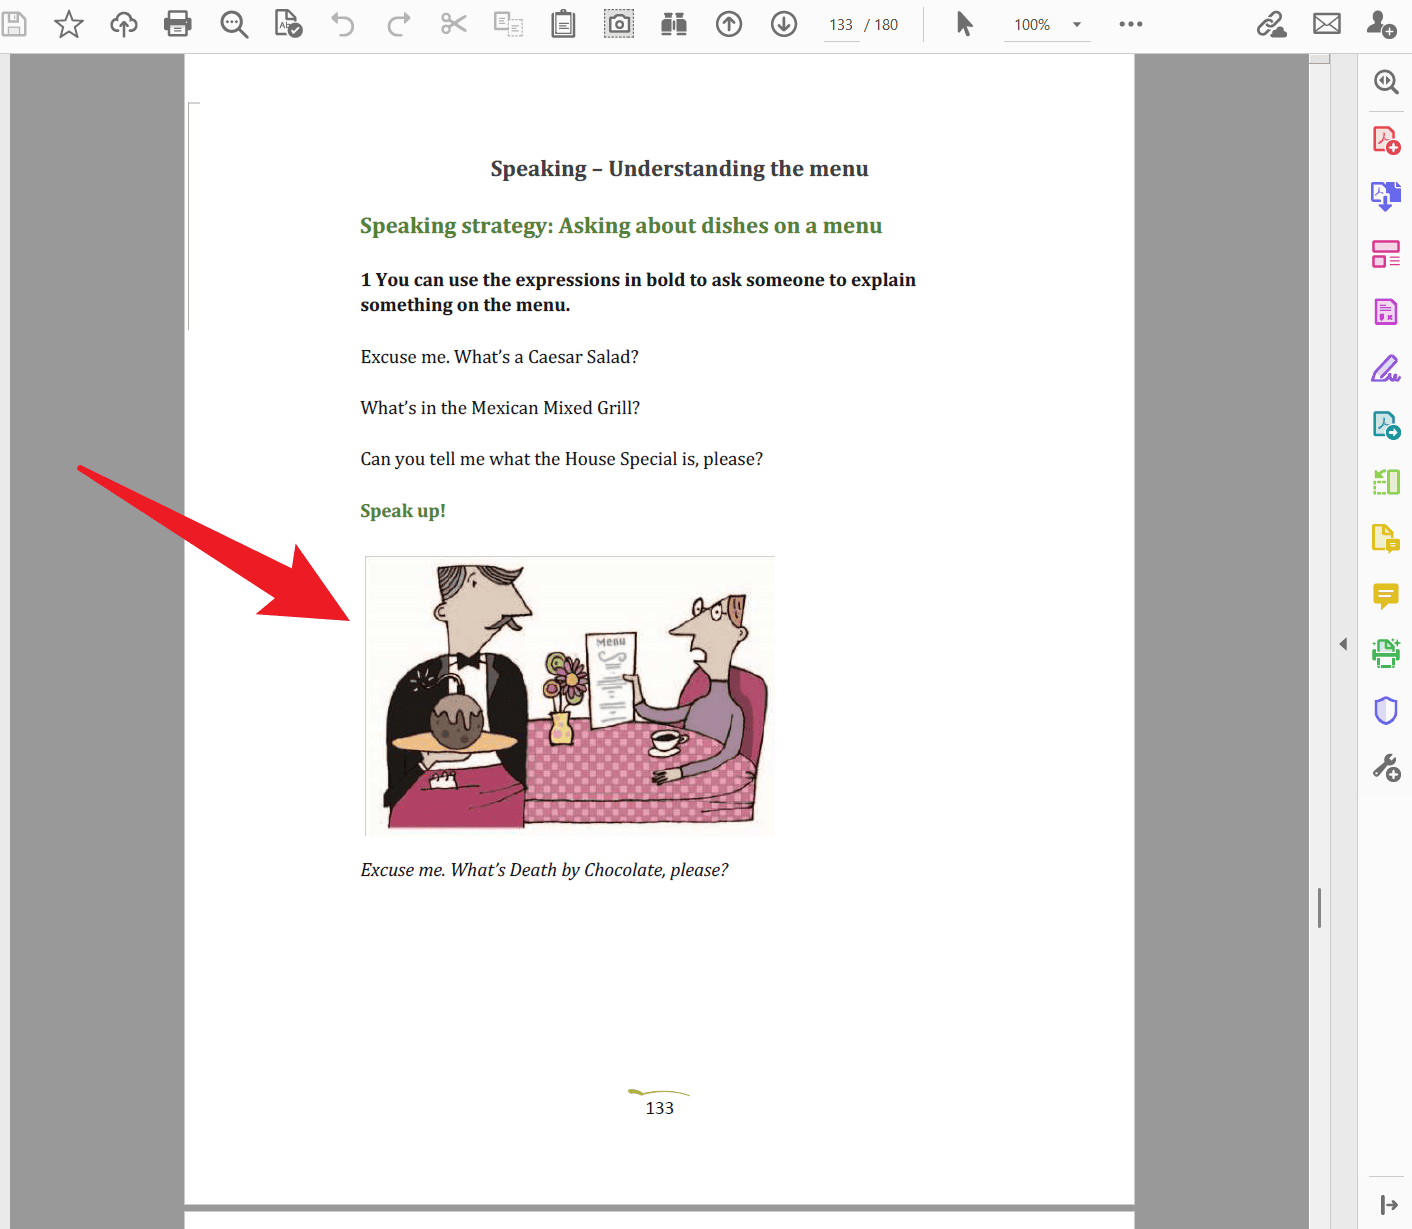Viewport: 1412px width, 1229px height.
Task: Click the vertical scrollbar thumb
Action: pos(1320,908)
